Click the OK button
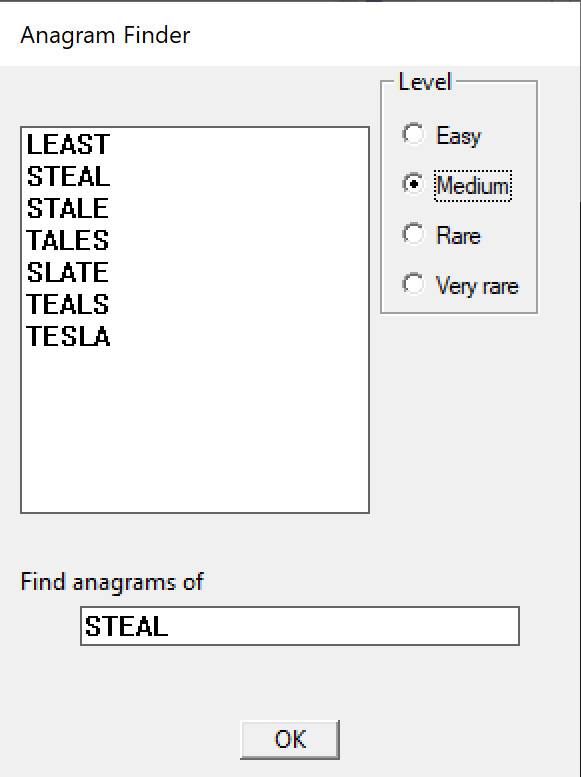581x777 pixels. coord(290,739)
